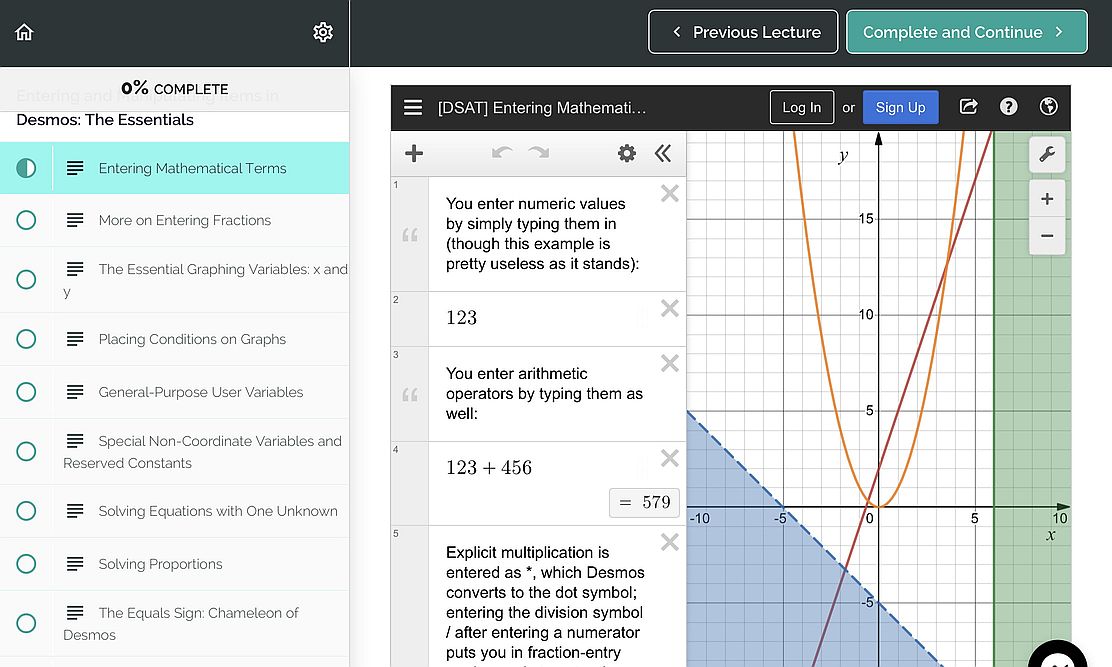Image resolution: width=1112 pixels, height=667 pixels.
Task: Click status circle for General-Purpose User Variables
Action: (x=26, y=392)
